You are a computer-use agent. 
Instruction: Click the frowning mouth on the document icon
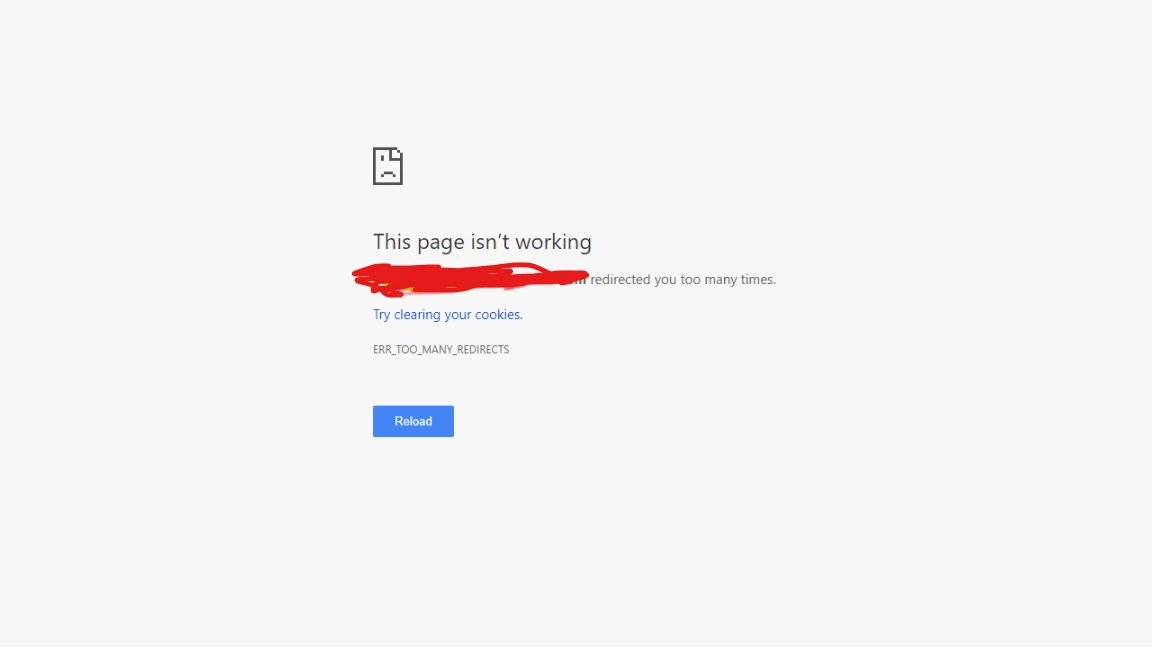[388, 175]
